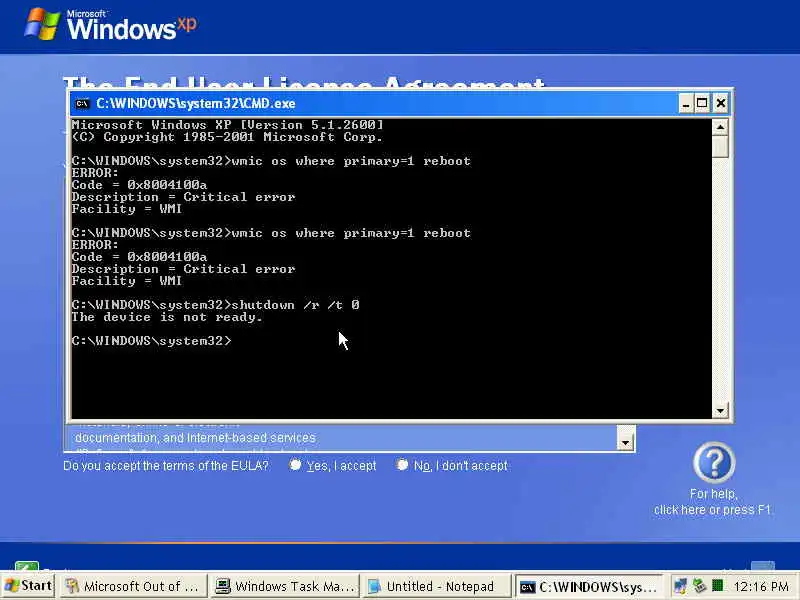Select No, I don't accept radio button
The width and height of the screenshot is (800, 600).
tap(402, 464)
